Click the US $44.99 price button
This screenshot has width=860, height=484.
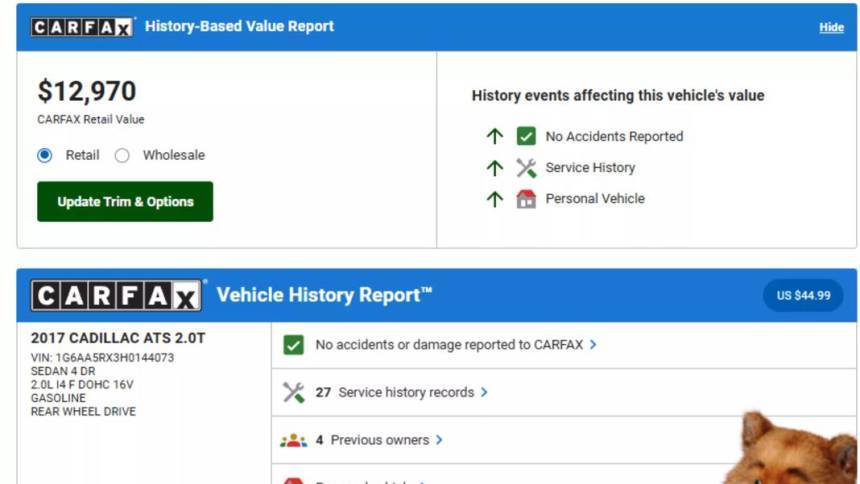click(x=803, y=295)
